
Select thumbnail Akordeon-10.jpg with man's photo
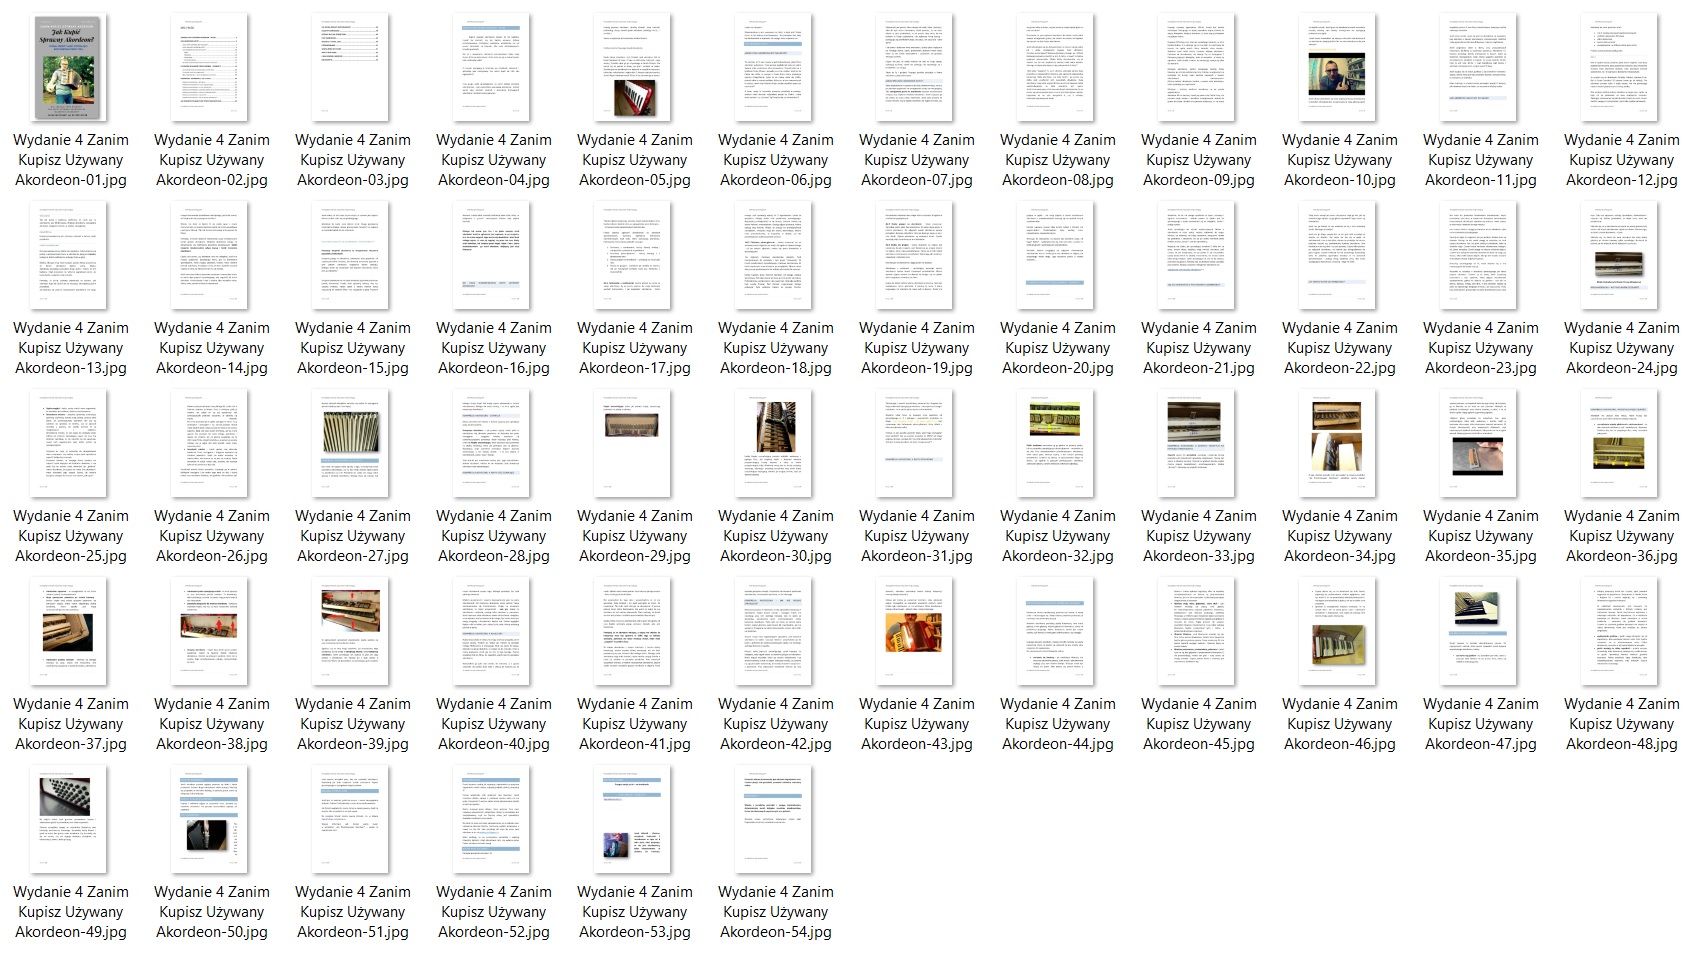[x=1339, y=68]
